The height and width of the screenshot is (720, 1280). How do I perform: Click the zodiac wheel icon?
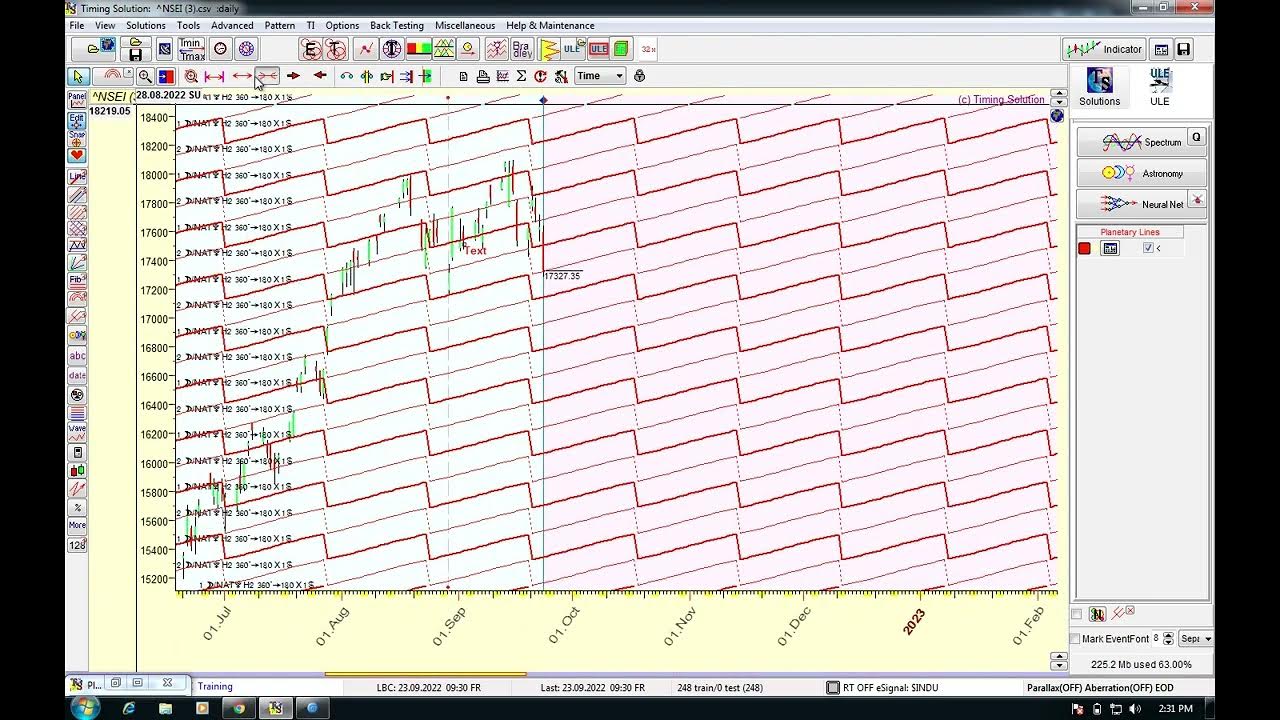(246, 49)
